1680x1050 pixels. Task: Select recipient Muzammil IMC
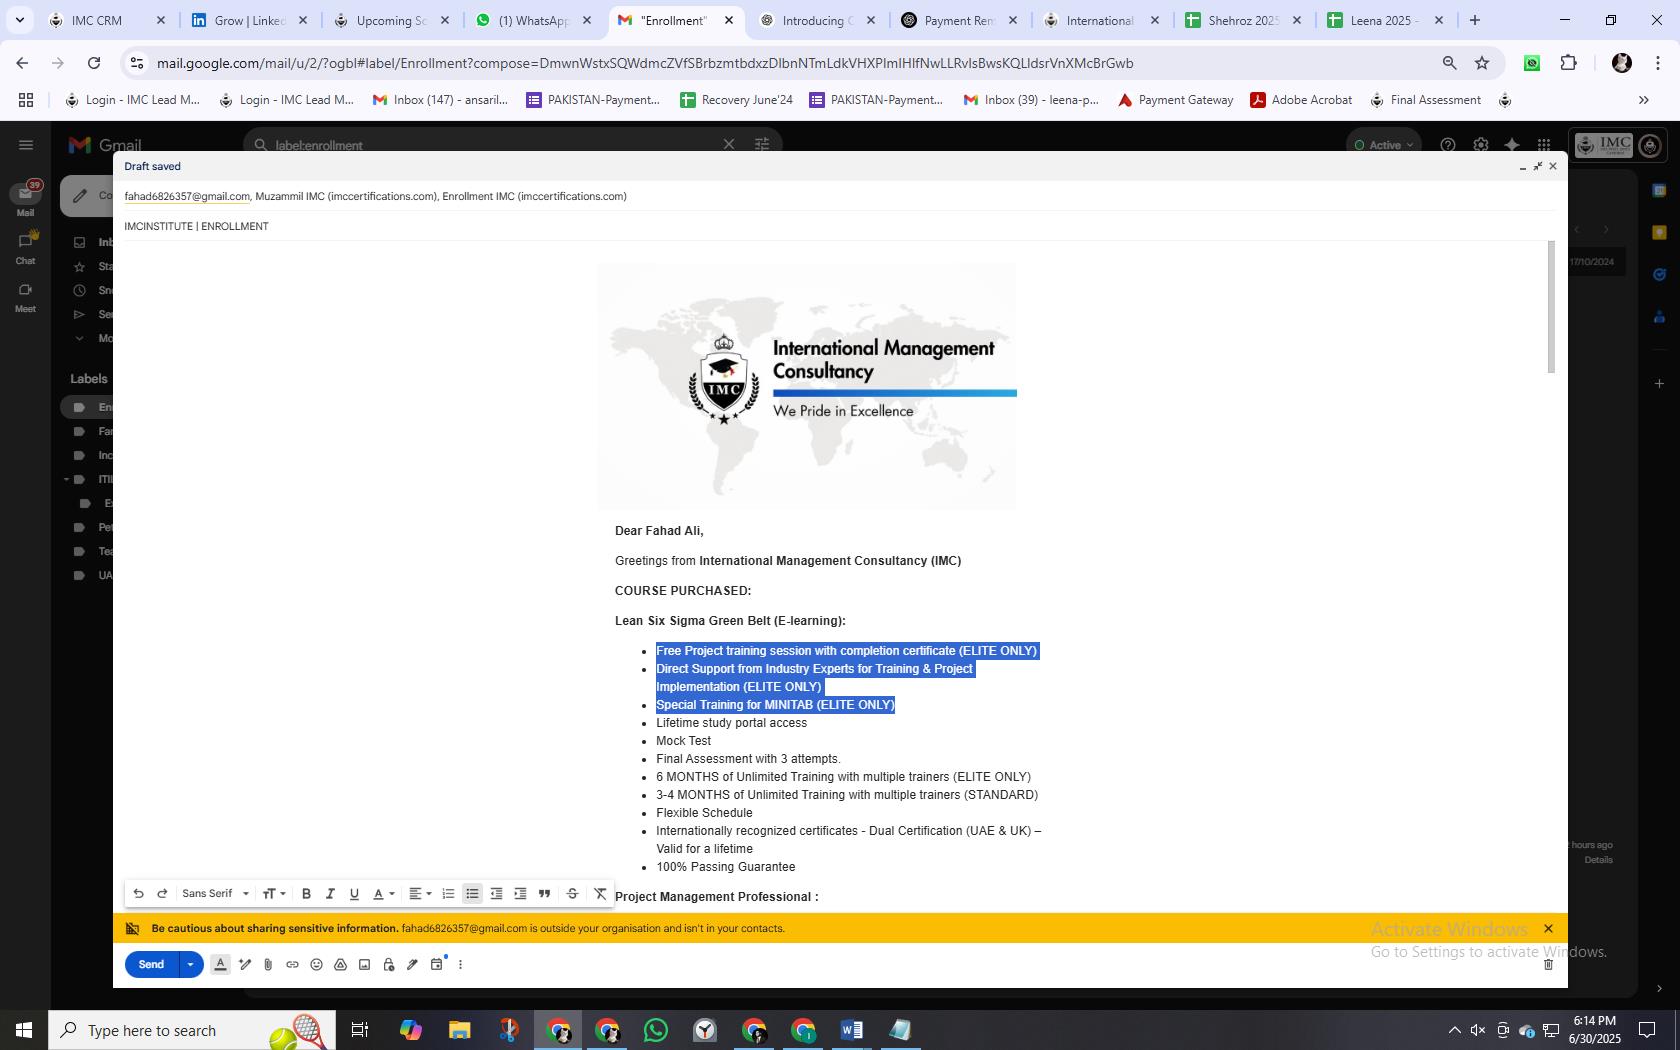coord(346,197)
